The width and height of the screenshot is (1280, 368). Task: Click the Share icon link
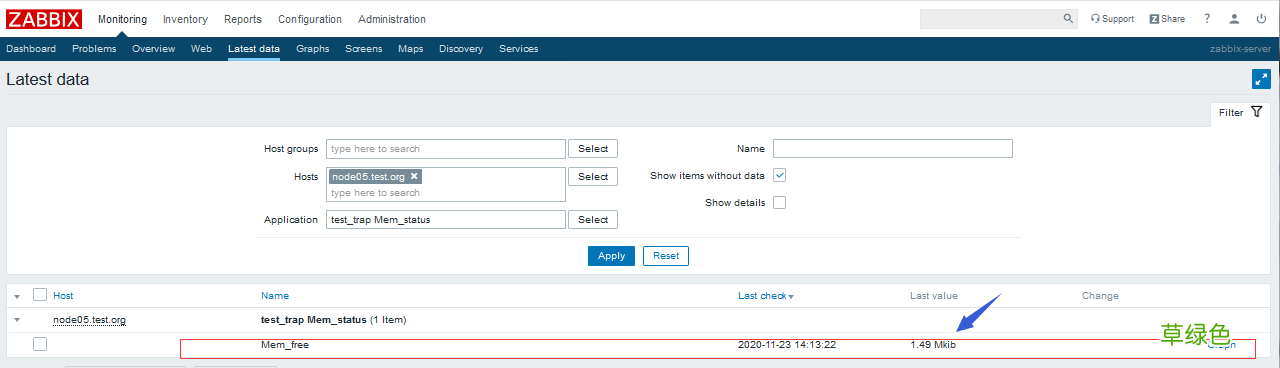pos(1167,19)
